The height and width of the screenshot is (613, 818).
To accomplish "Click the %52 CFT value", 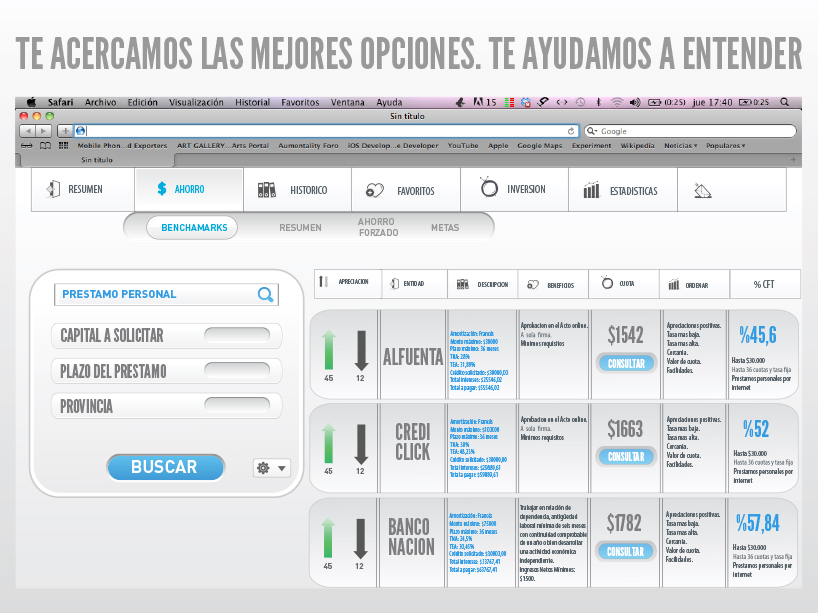I will point(756,429).
